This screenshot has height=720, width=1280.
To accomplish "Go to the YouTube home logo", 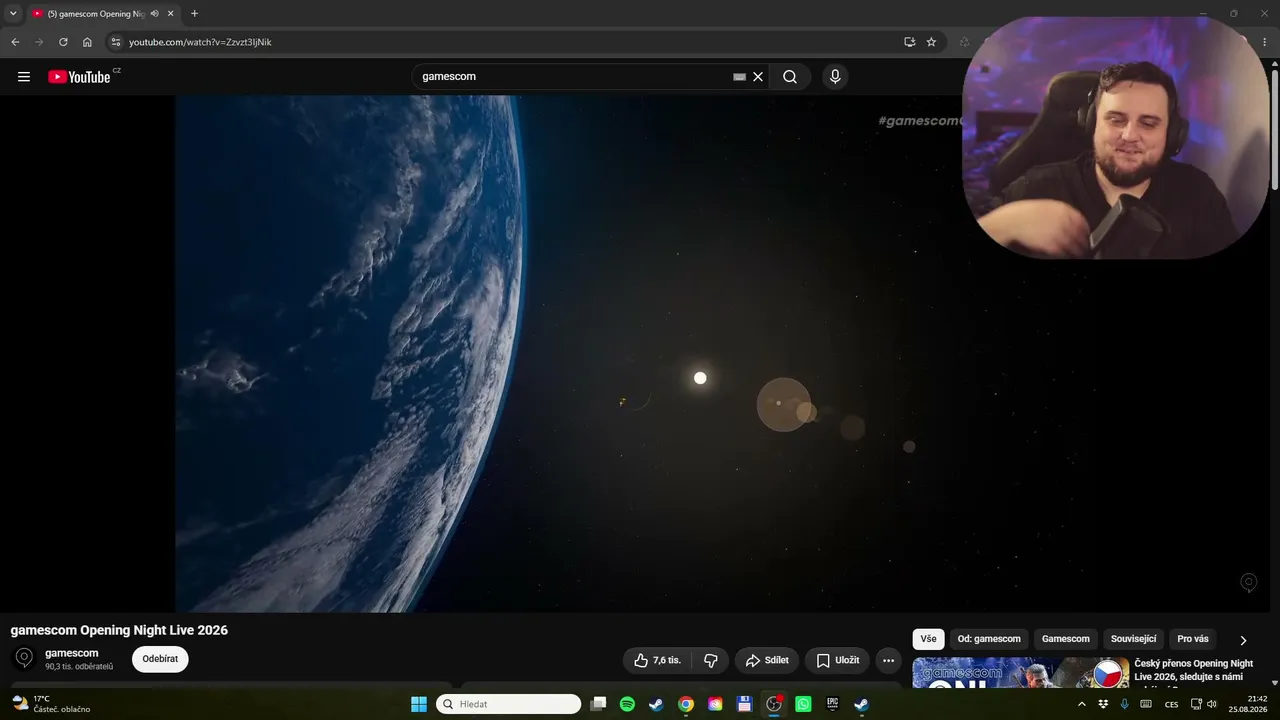I will pos(79,77).
